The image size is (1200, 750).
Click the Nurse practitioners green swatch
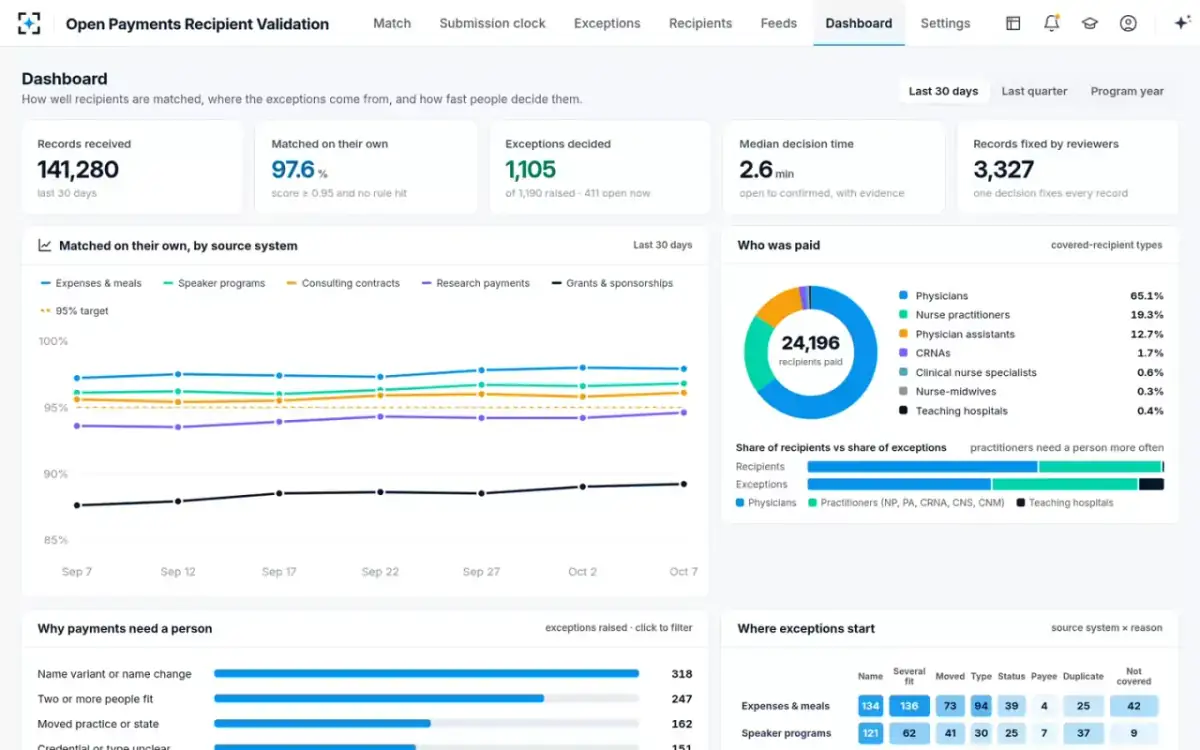(x=903, y=315)
